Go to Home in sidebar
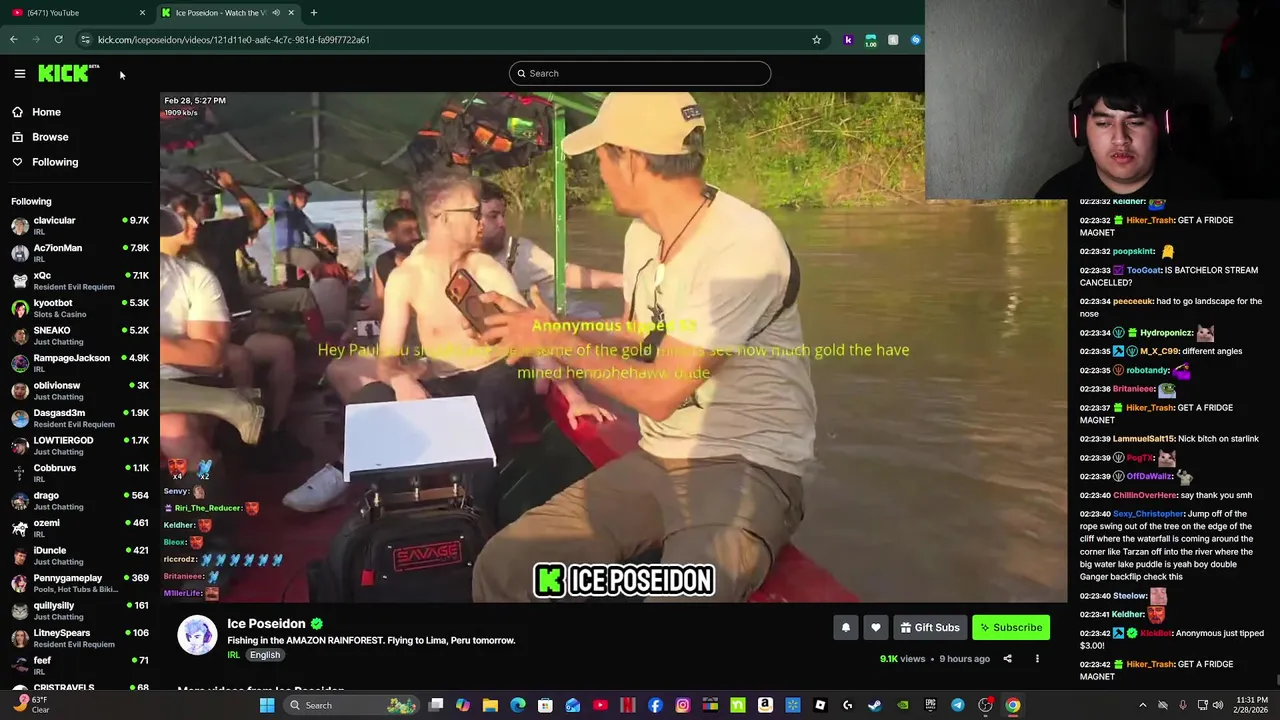Screen dimensions: 1280x720 point(36,112)
